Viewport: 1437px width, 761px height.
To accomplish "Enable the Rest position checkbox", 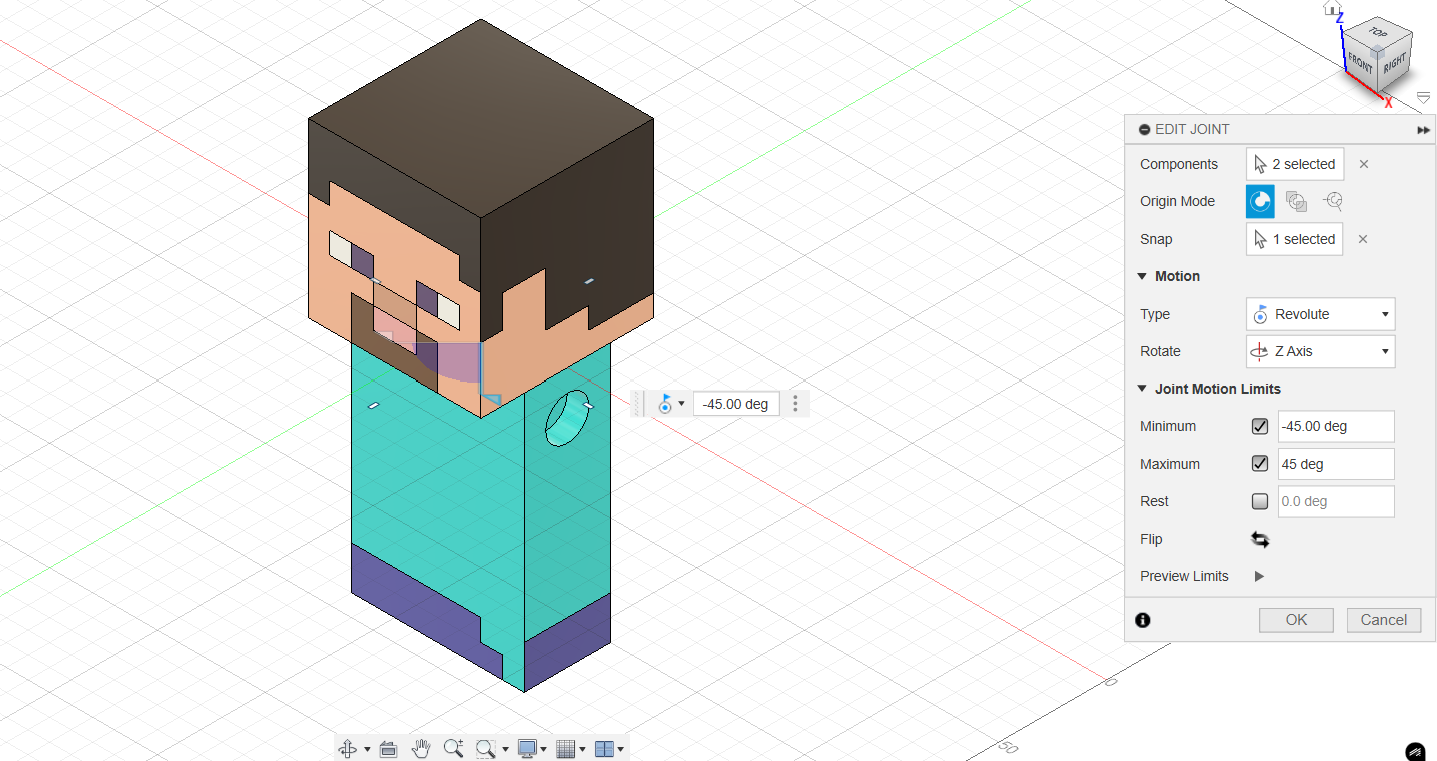I will [x=1260, y=501].
